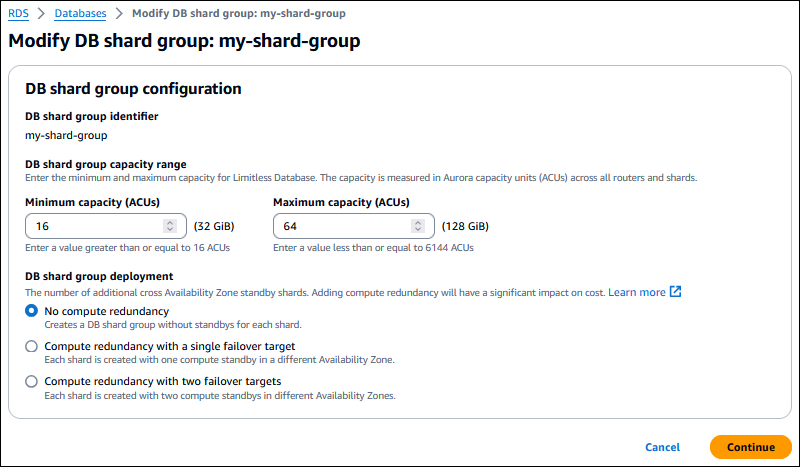The width and height of the screenshot is (800, 467).
Task: Open the Learn more link
Action: [636, 292]
